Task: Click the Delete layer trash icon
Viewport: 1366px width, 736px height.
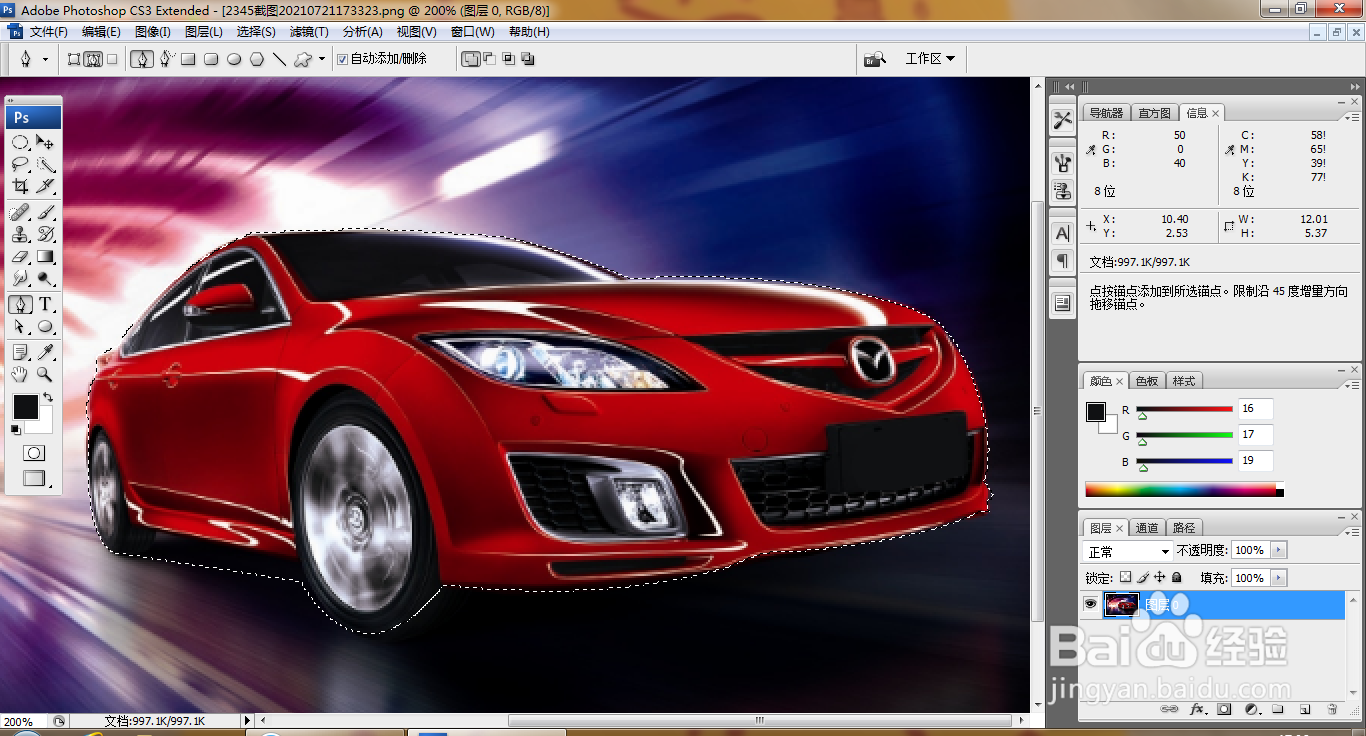Action: pyautogui.click(x=1332, y=709)
